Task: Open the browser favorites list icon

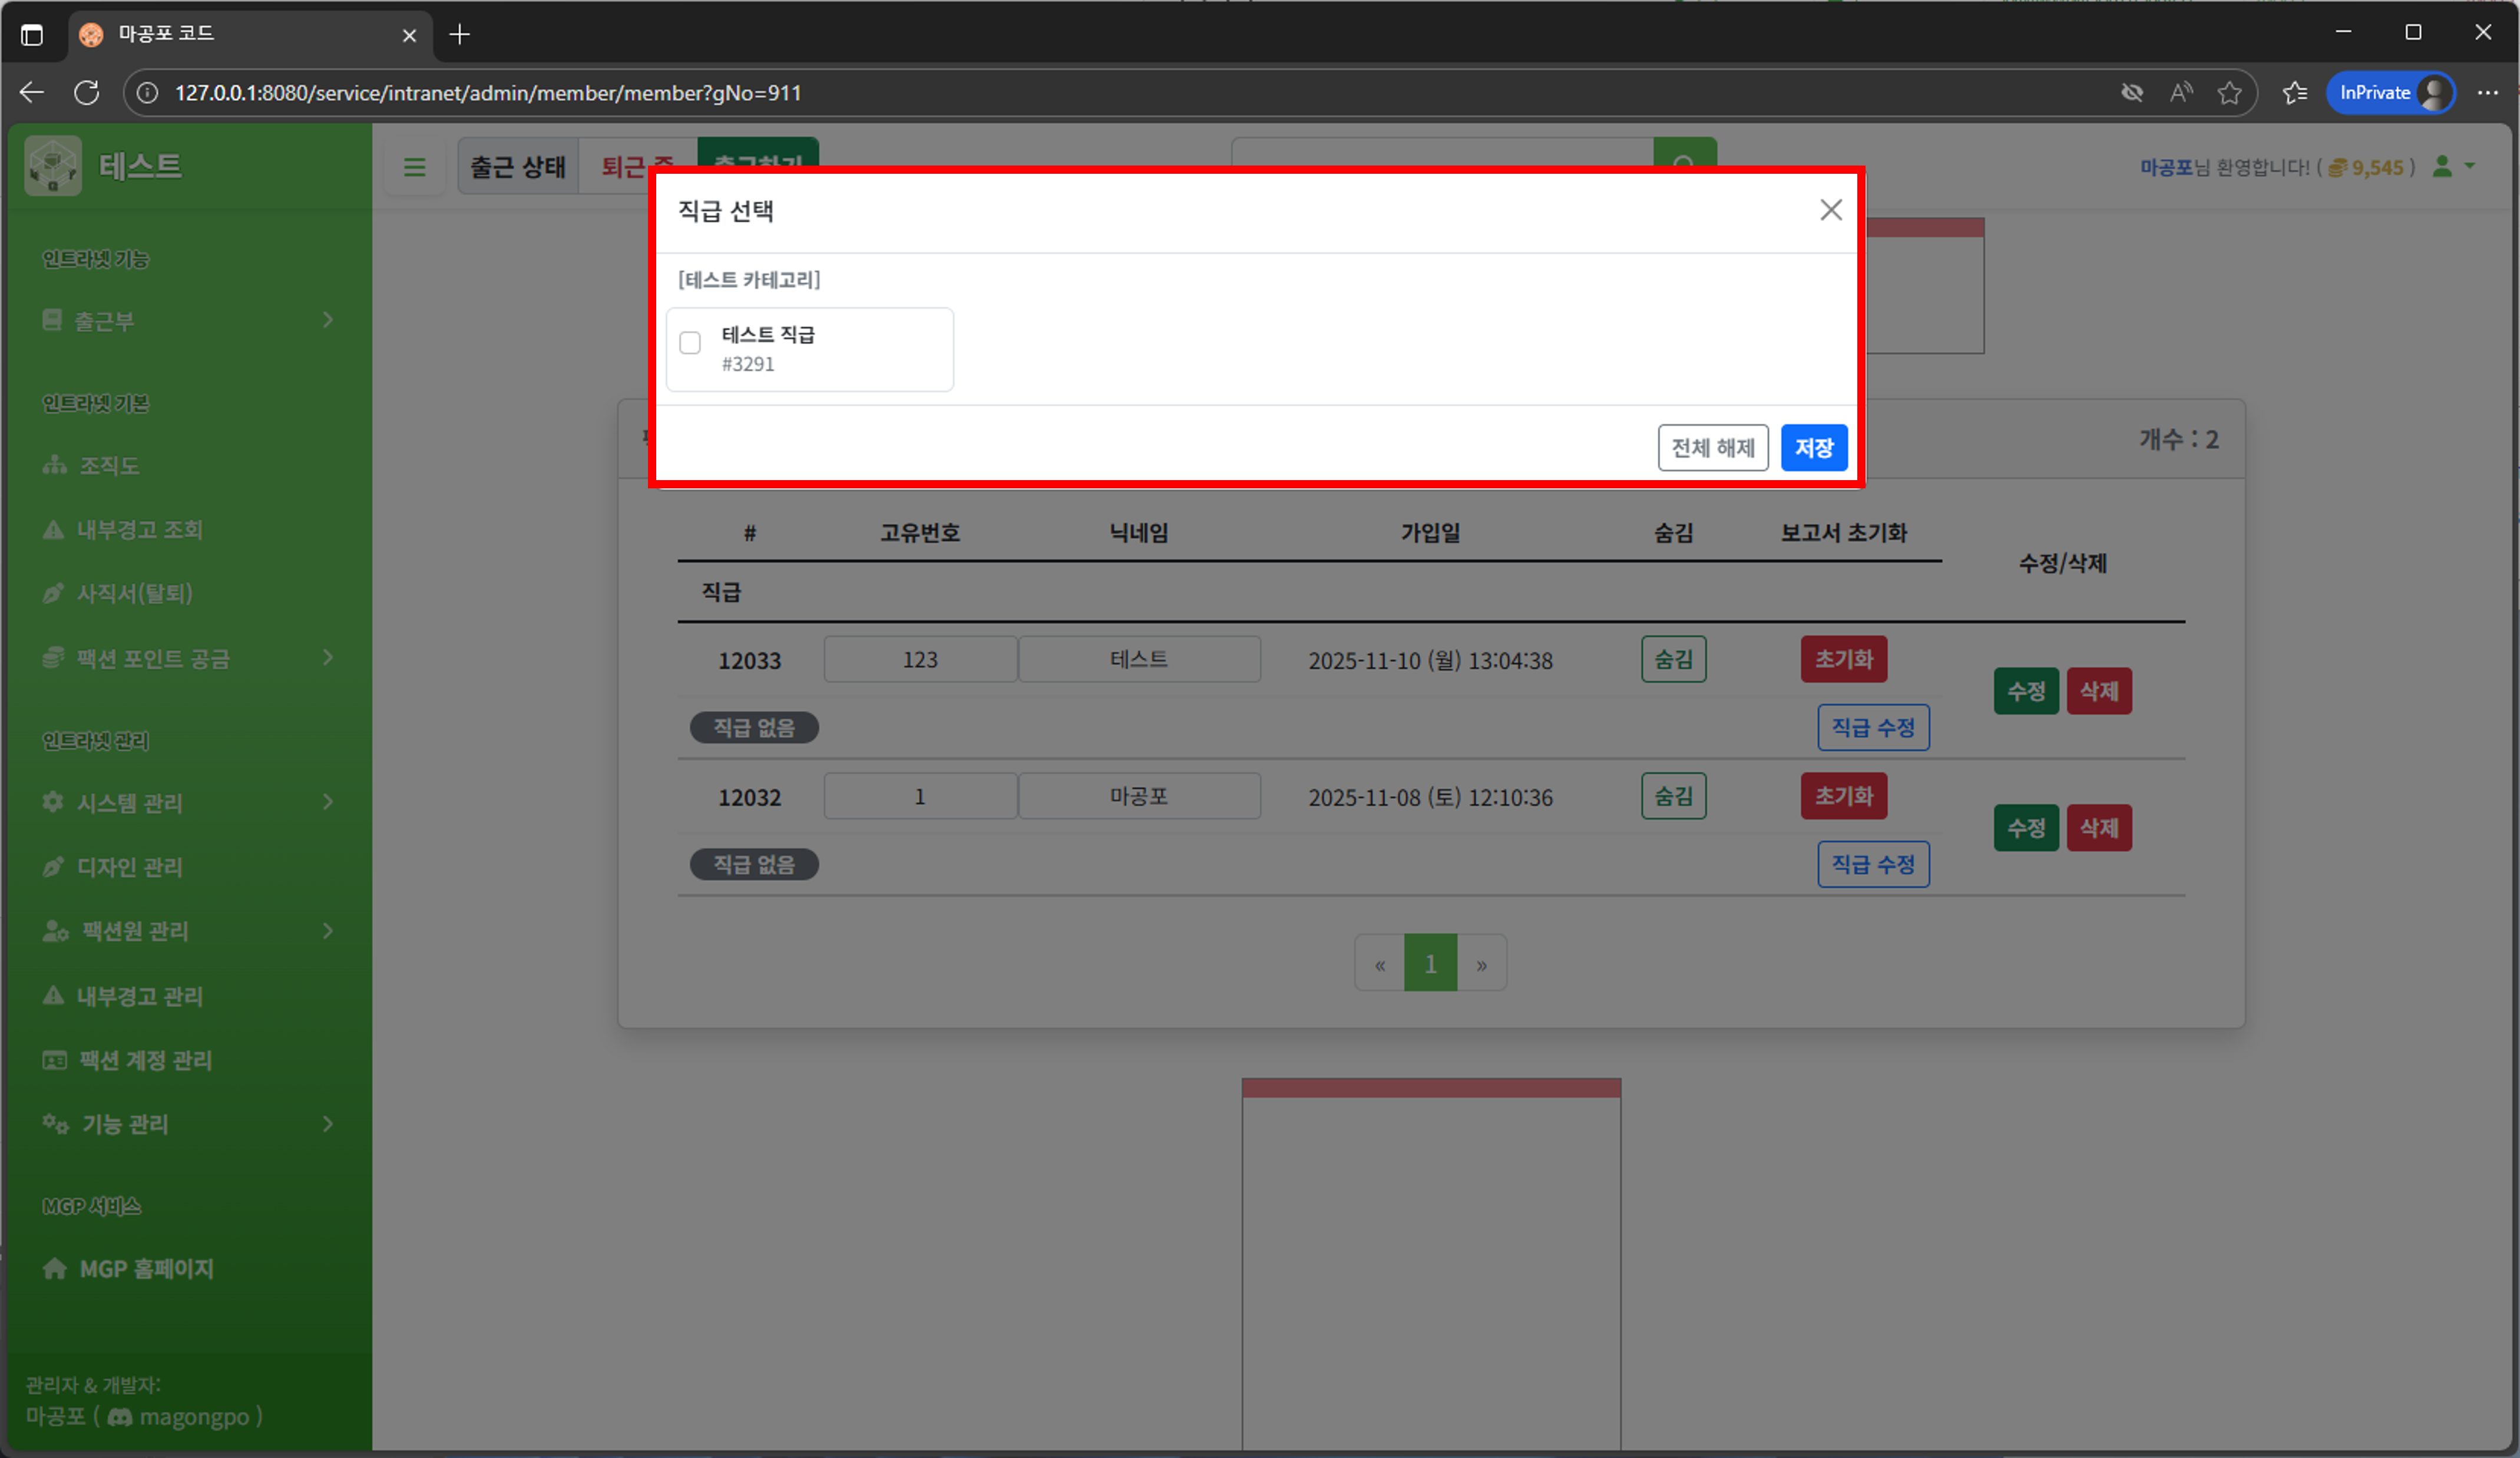Action: click(2294, 93)
